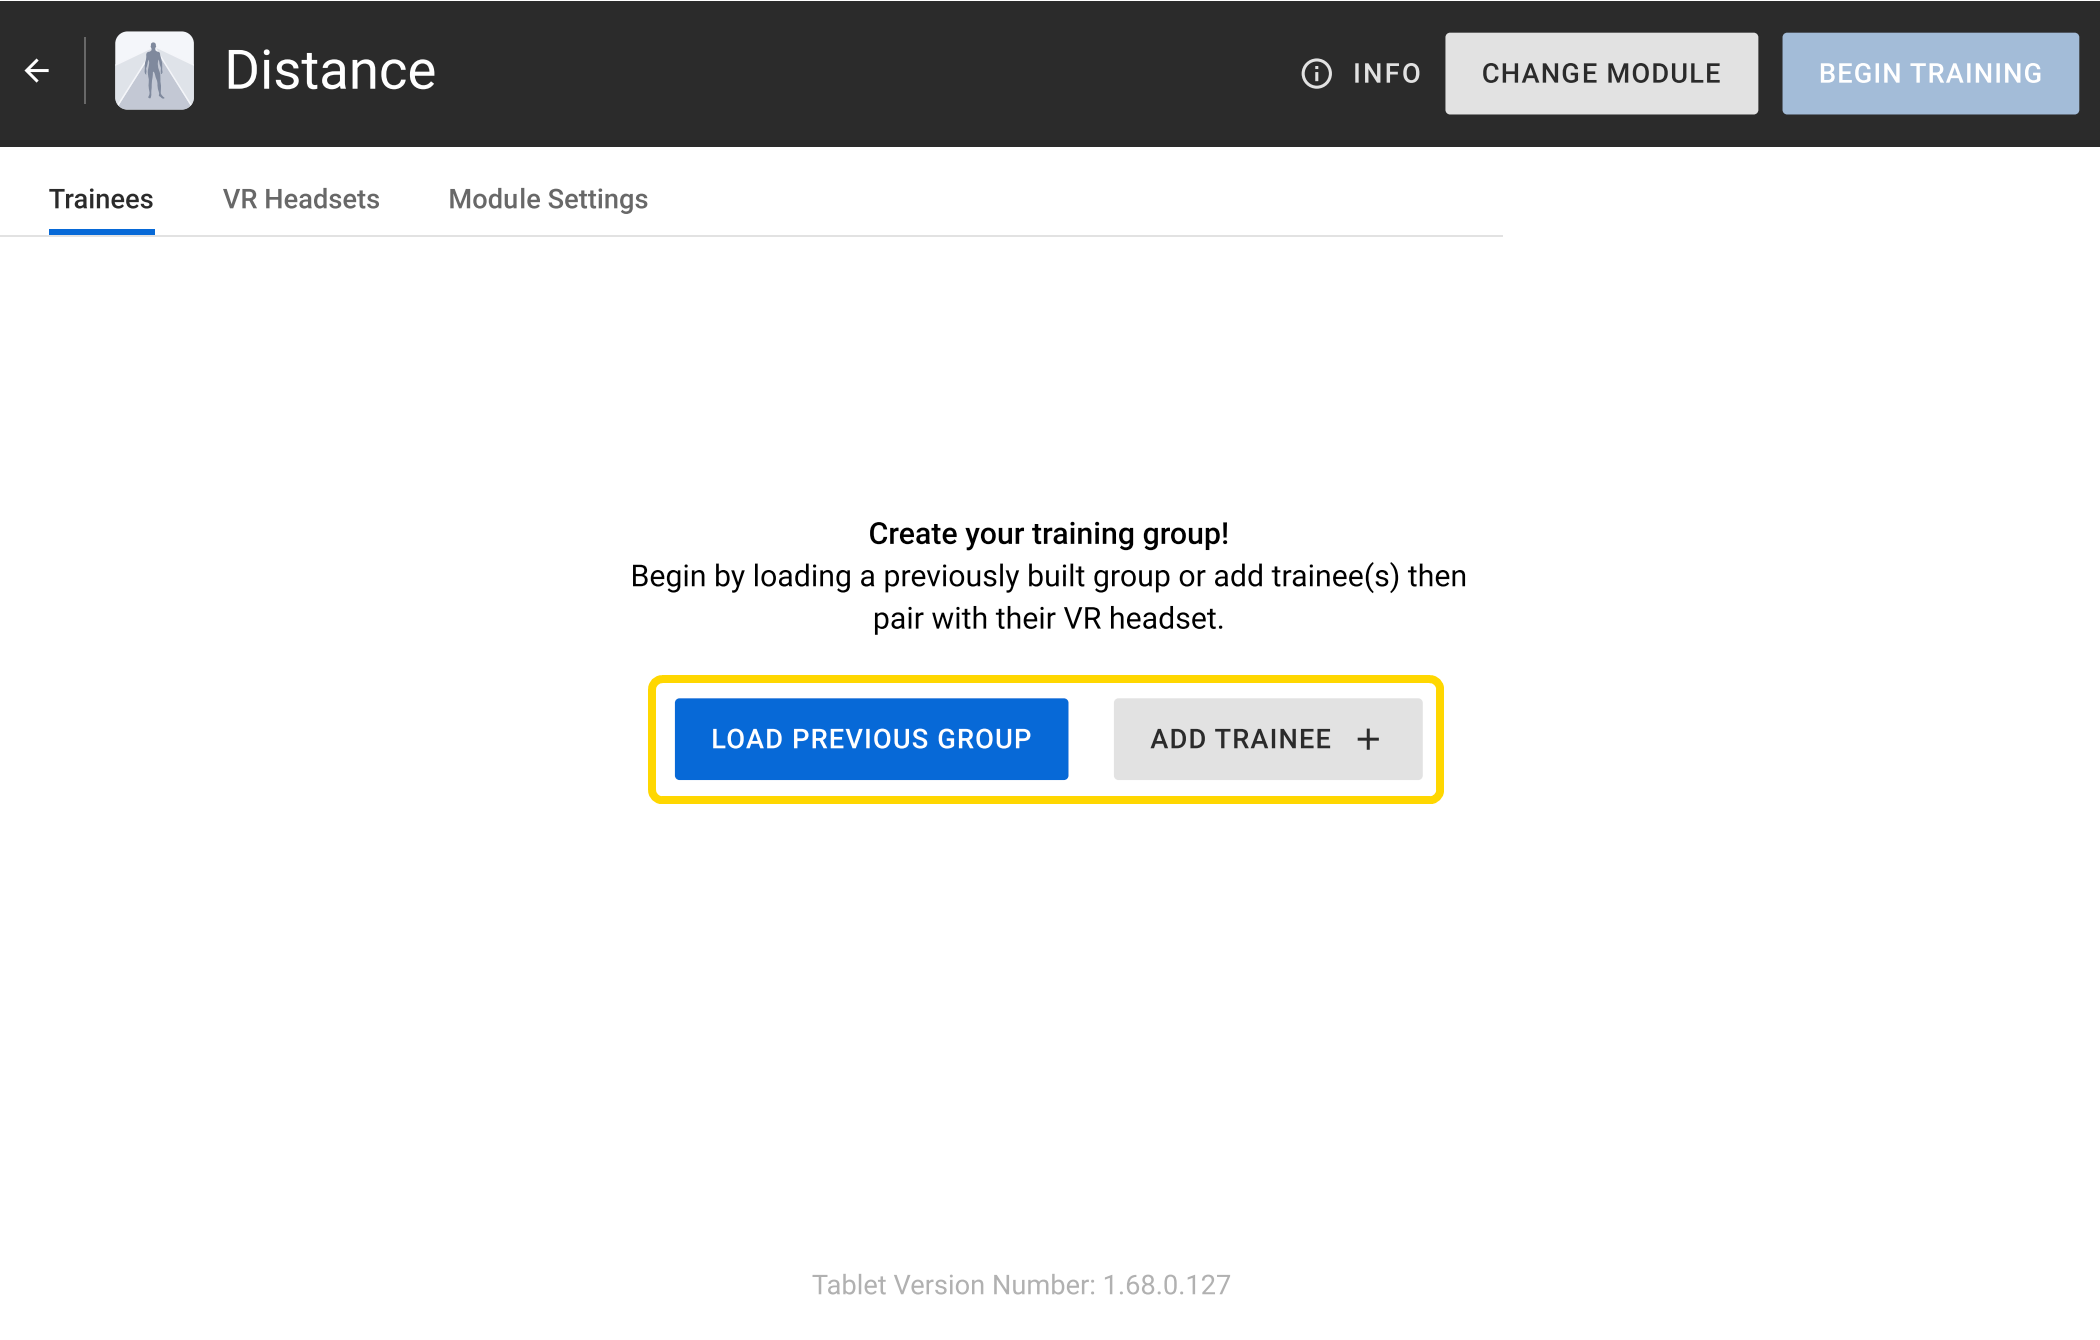Select the person silhouette icon next to Distance

(x=154, y=70)
